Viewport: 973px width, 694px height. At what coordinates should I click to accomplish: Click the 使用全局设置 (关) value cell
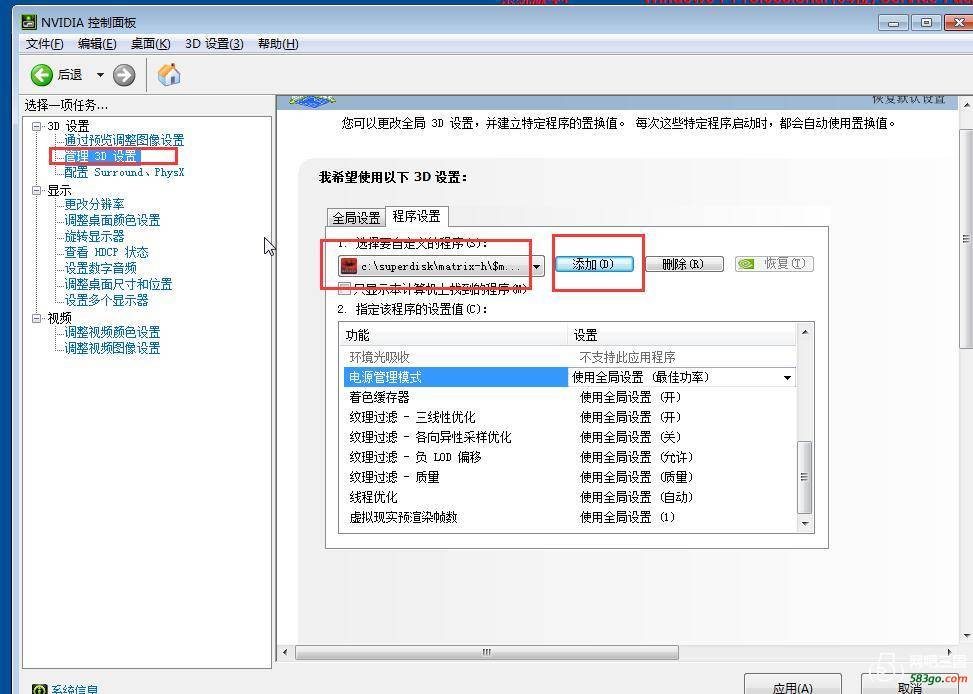(630, 437)
